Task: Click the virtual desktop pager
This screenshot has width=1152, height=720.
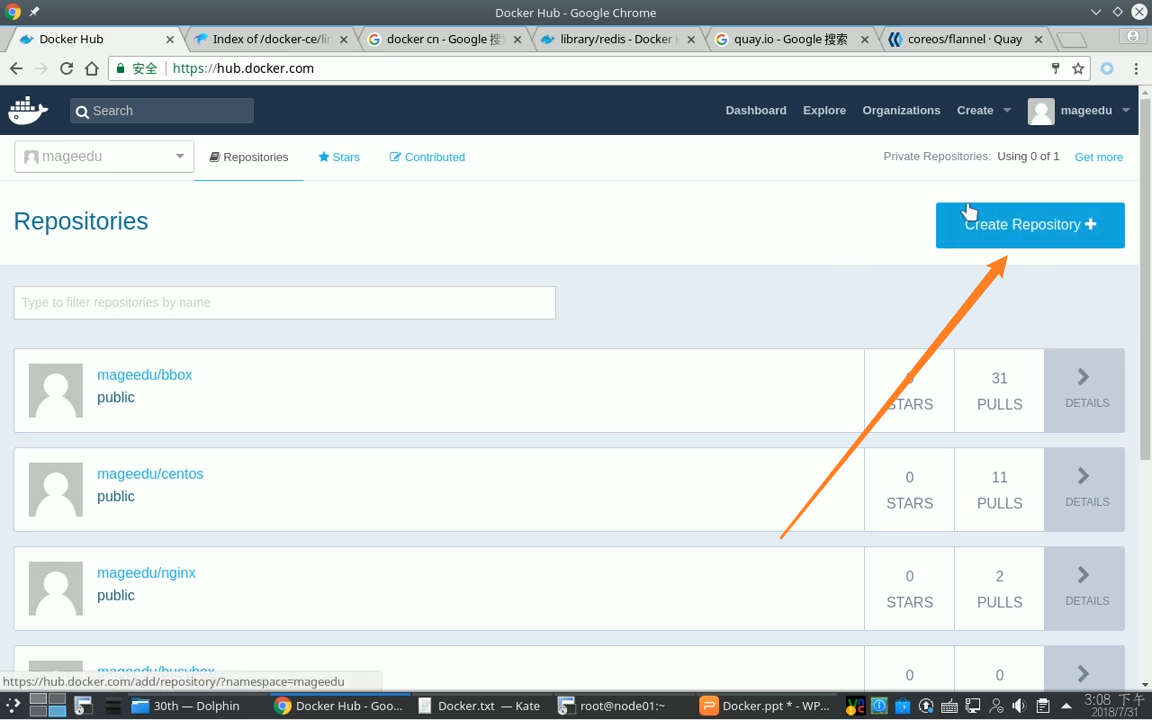Action: click(x=48, y=705)
